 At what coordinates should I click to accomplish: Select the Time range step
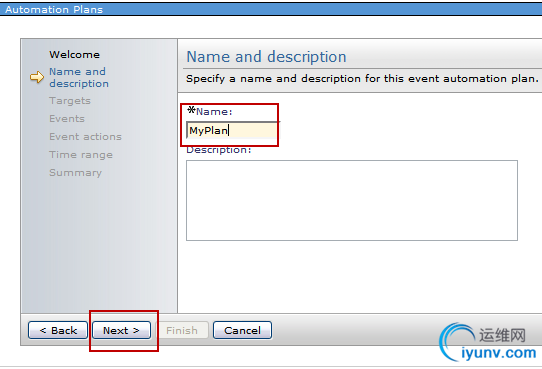coord(81,155)
